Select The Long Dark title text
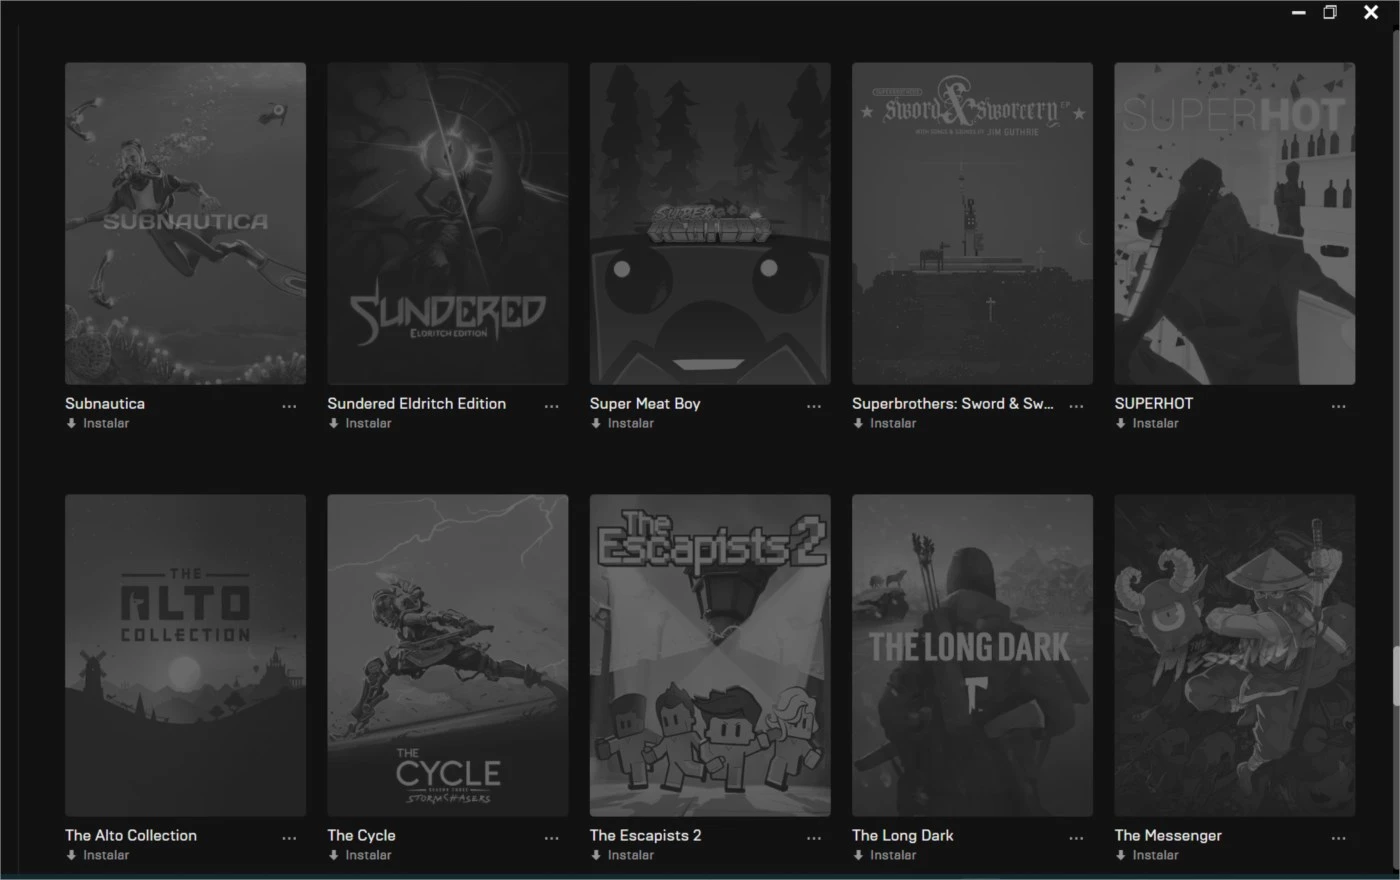1400x880 pixels. pyautogui.click(x=903, y=836)
